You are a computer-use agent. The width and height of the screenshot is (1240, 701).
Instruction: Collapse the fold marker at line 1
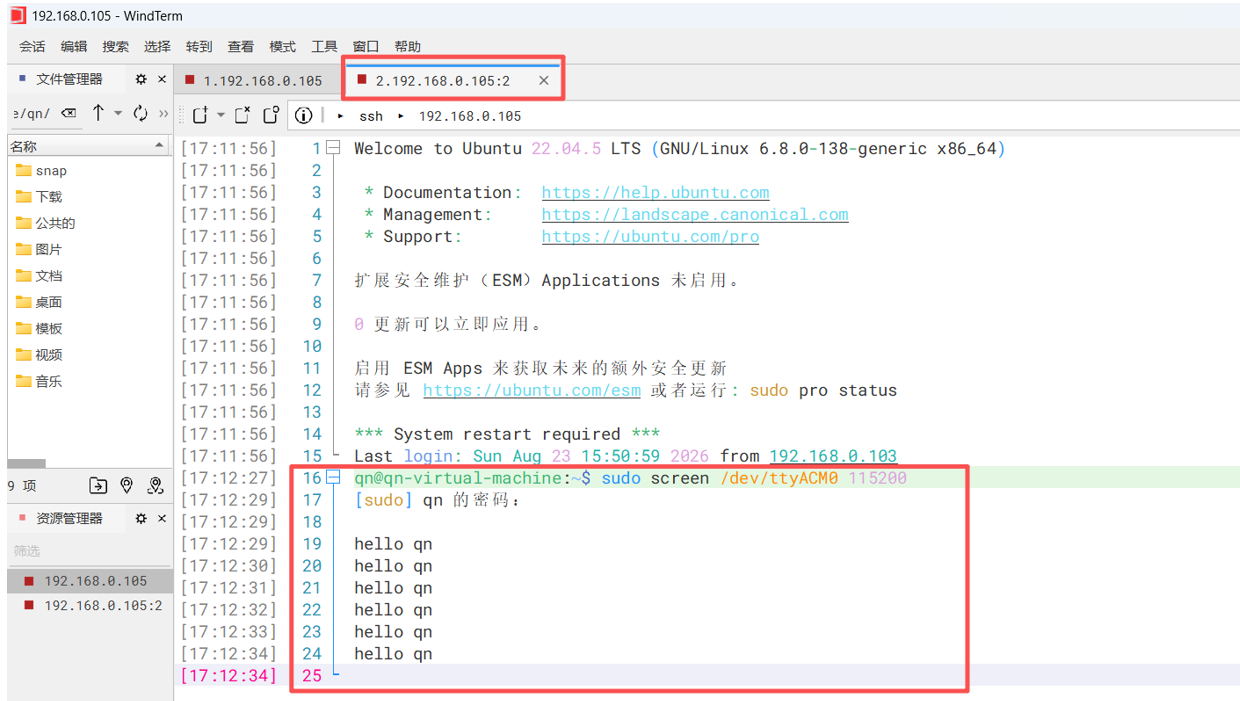(x=334, y=148)
